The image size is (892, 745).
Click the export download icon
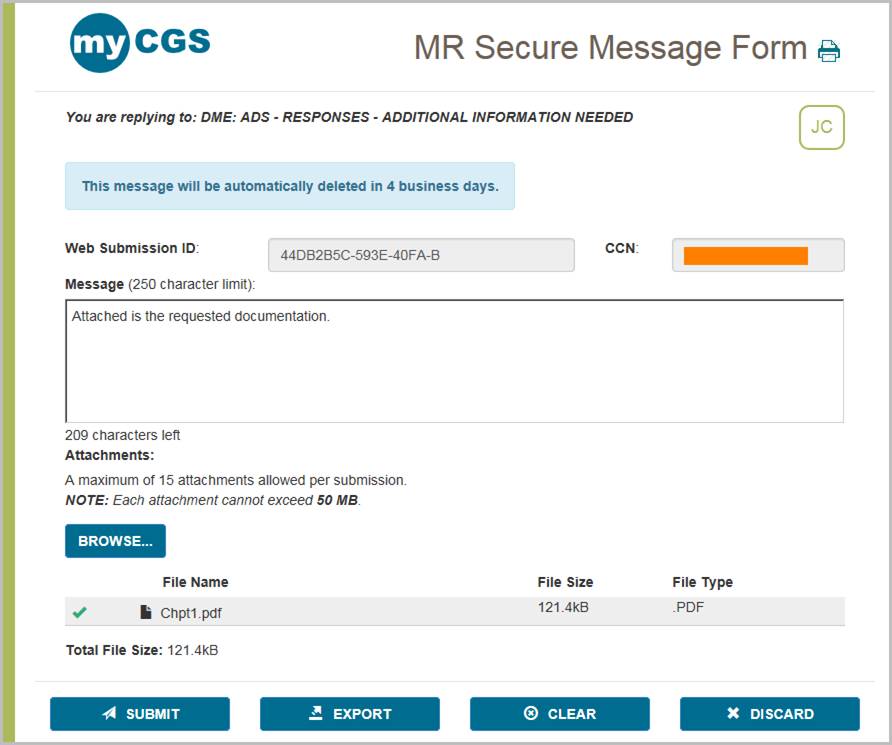[x=318, y=713]
